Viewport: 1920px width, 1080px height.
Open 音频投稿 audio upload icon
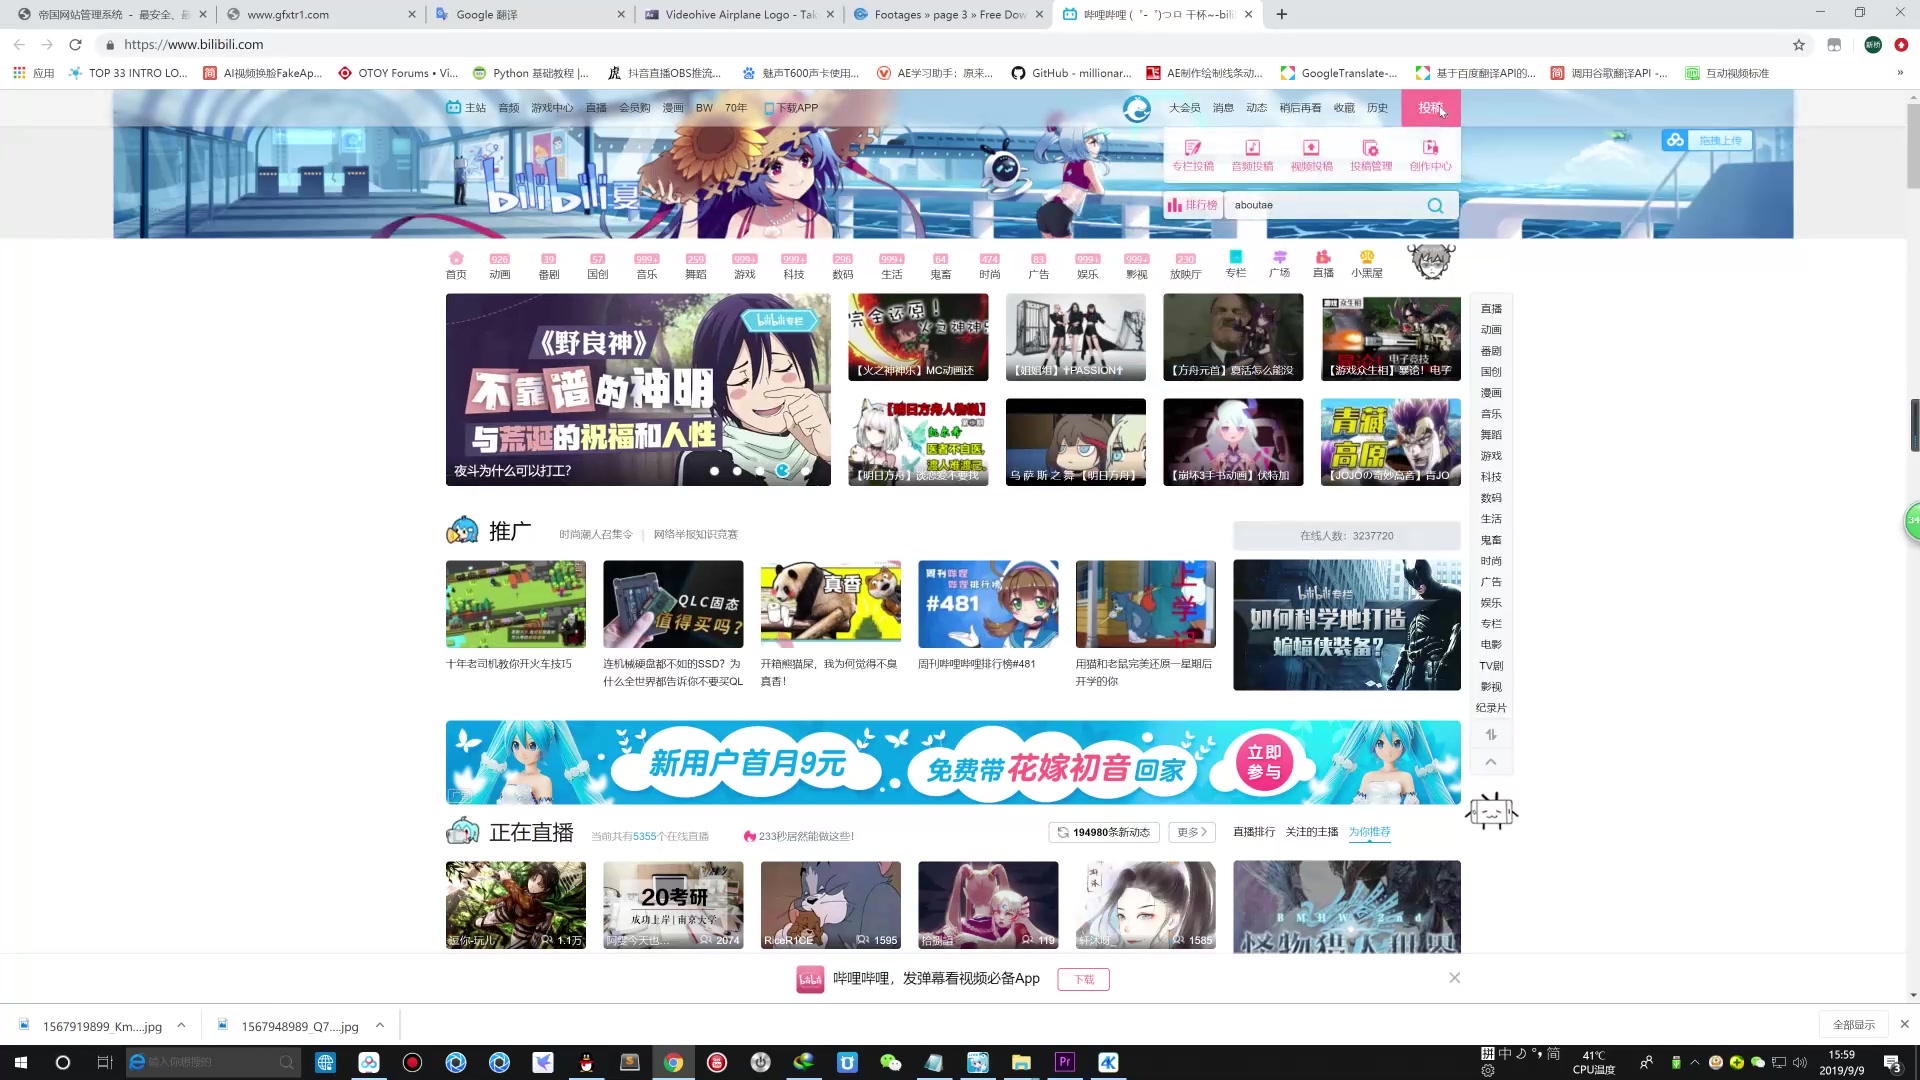point(1252,148)
